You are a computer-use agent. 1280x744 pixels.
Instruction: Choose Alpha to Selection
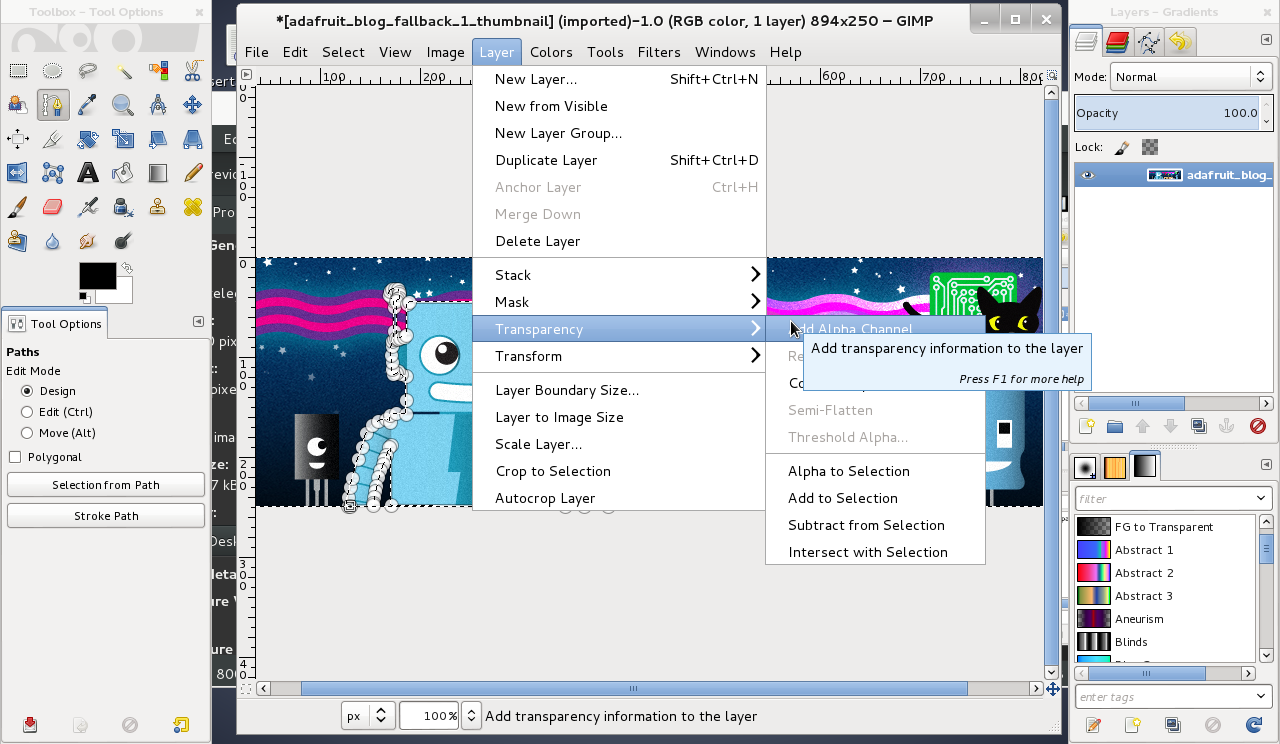coord(875,471)
